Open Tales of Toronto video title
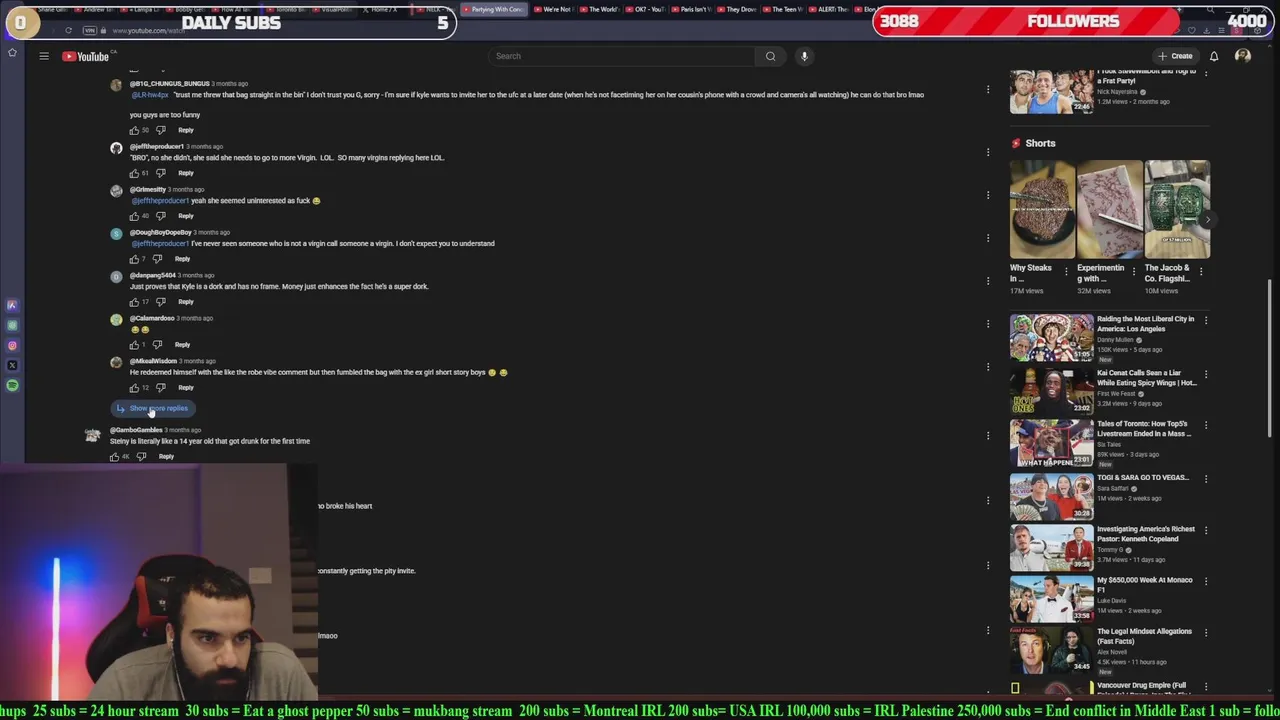 pos(1144,429)
